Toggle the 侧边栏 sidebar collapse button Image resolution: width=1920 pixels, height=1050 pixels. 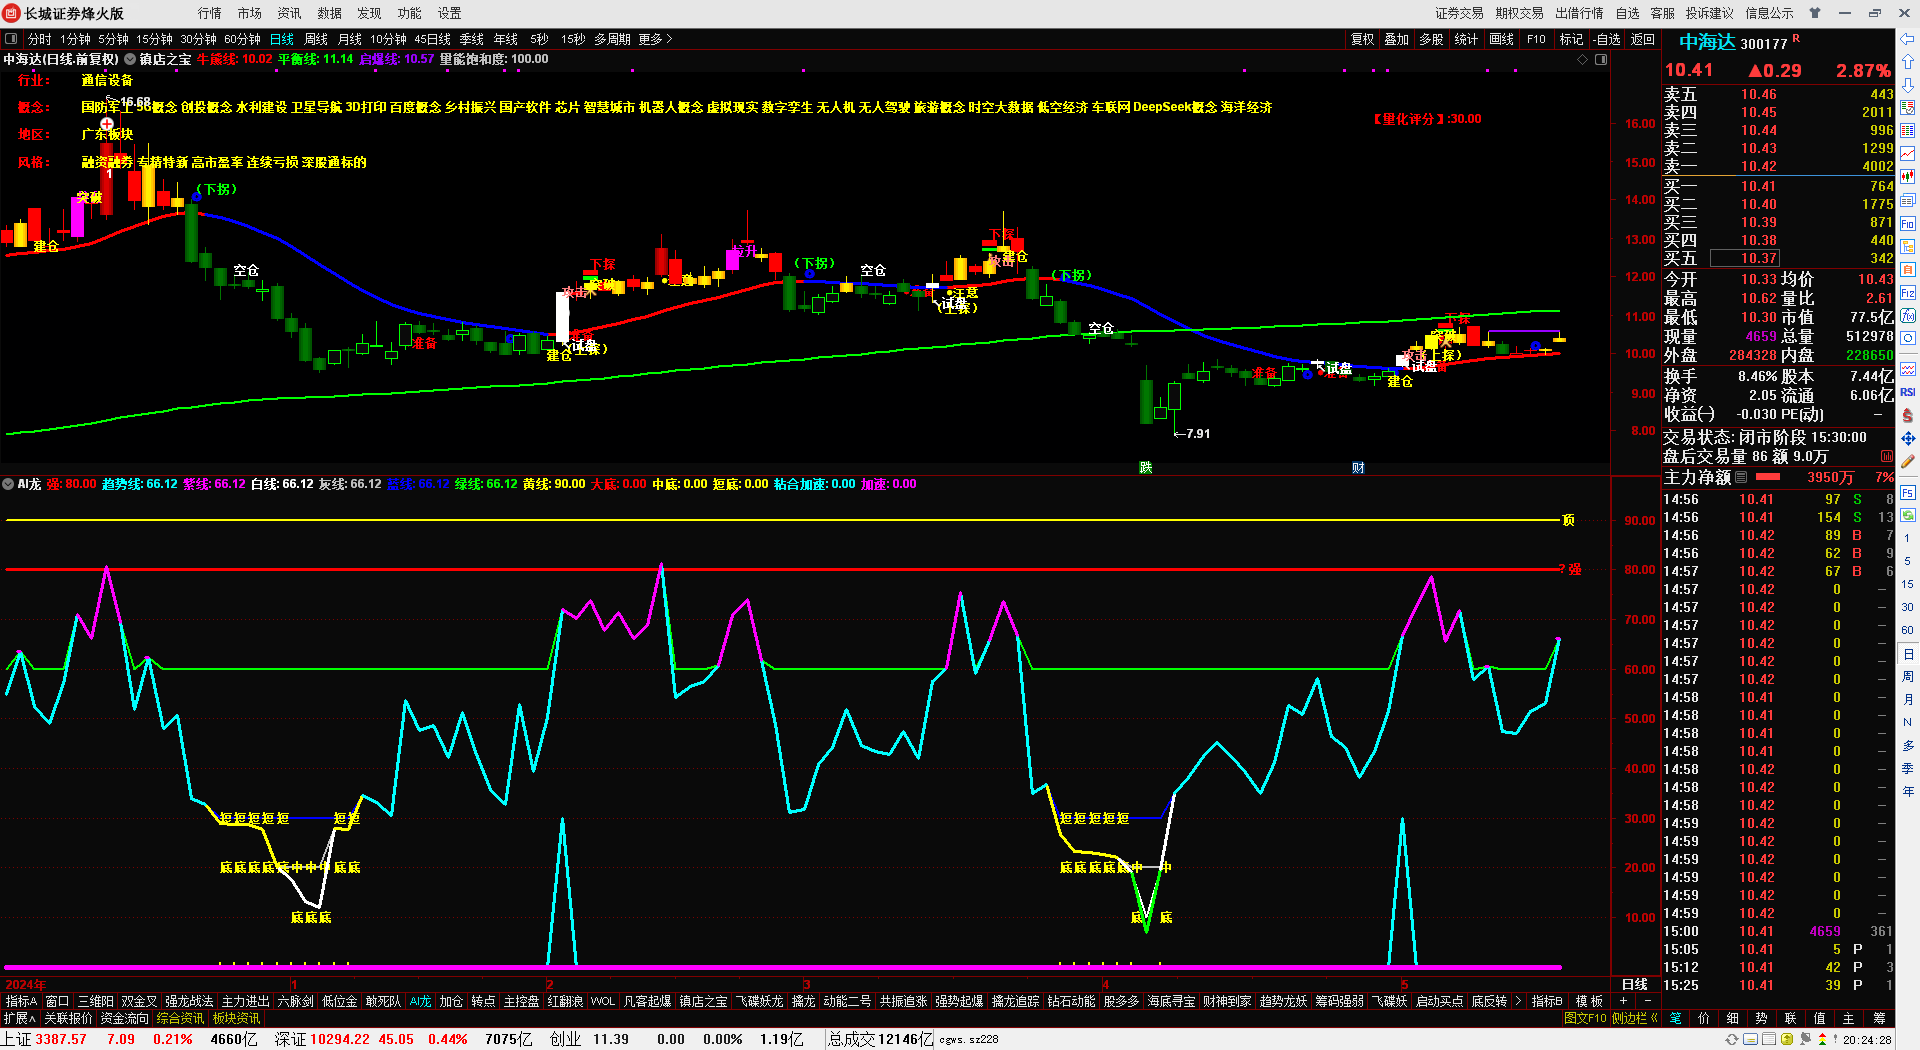[1634, 1018]
